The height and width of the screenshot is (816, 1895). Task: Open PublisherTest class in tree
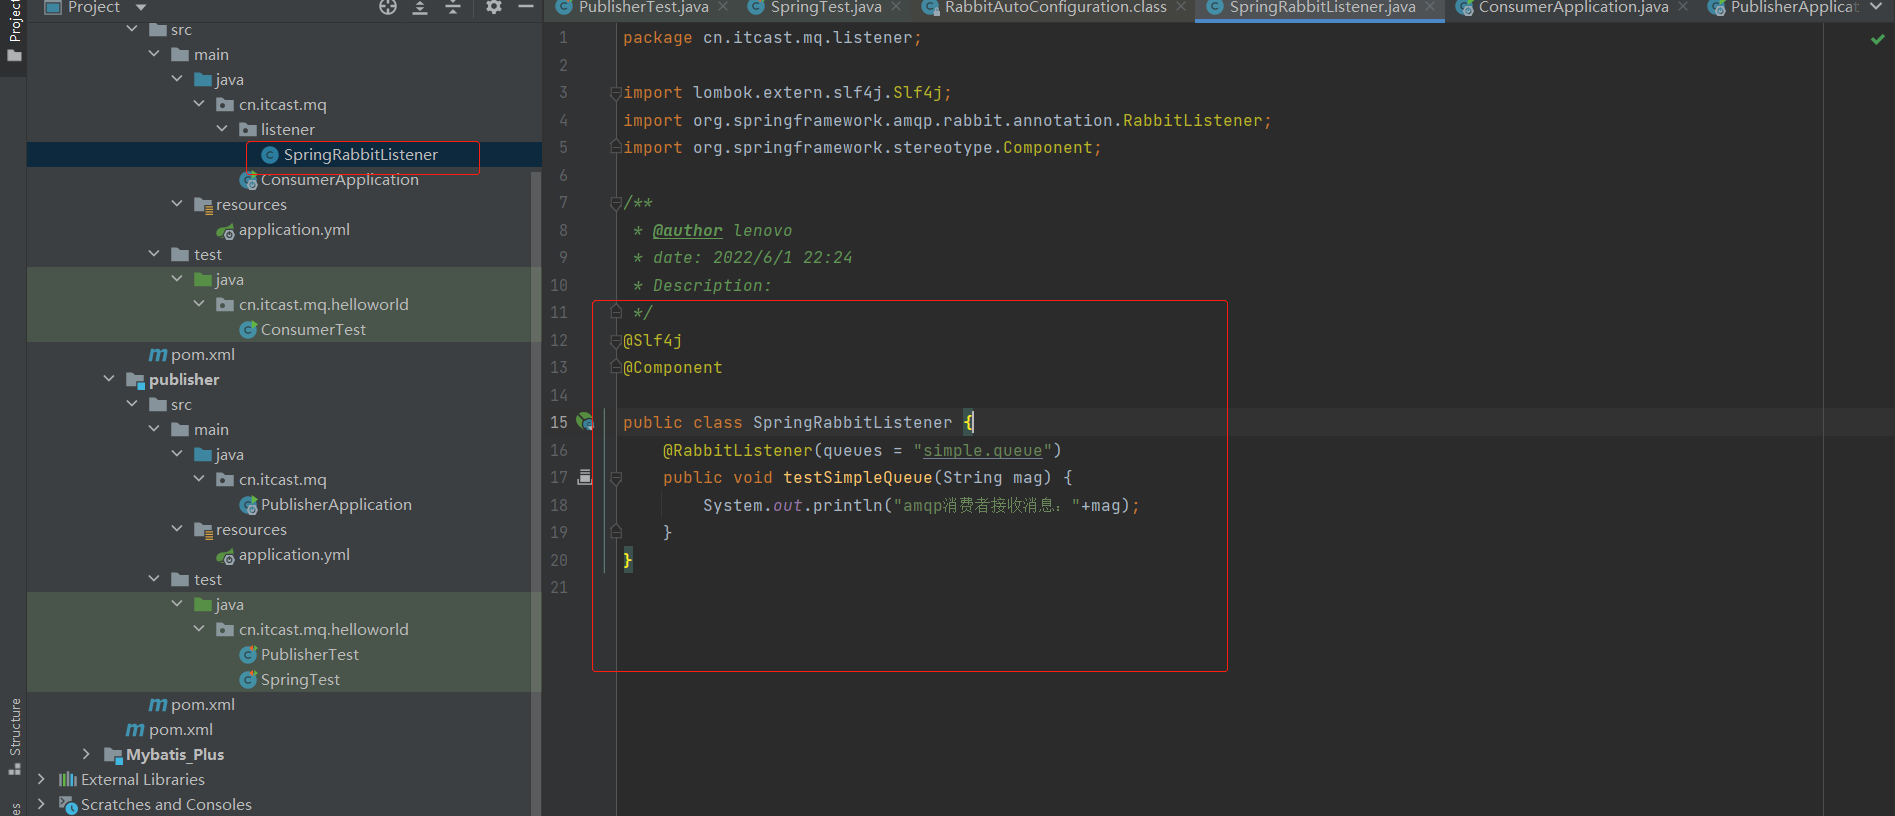[x=309, y=655]
